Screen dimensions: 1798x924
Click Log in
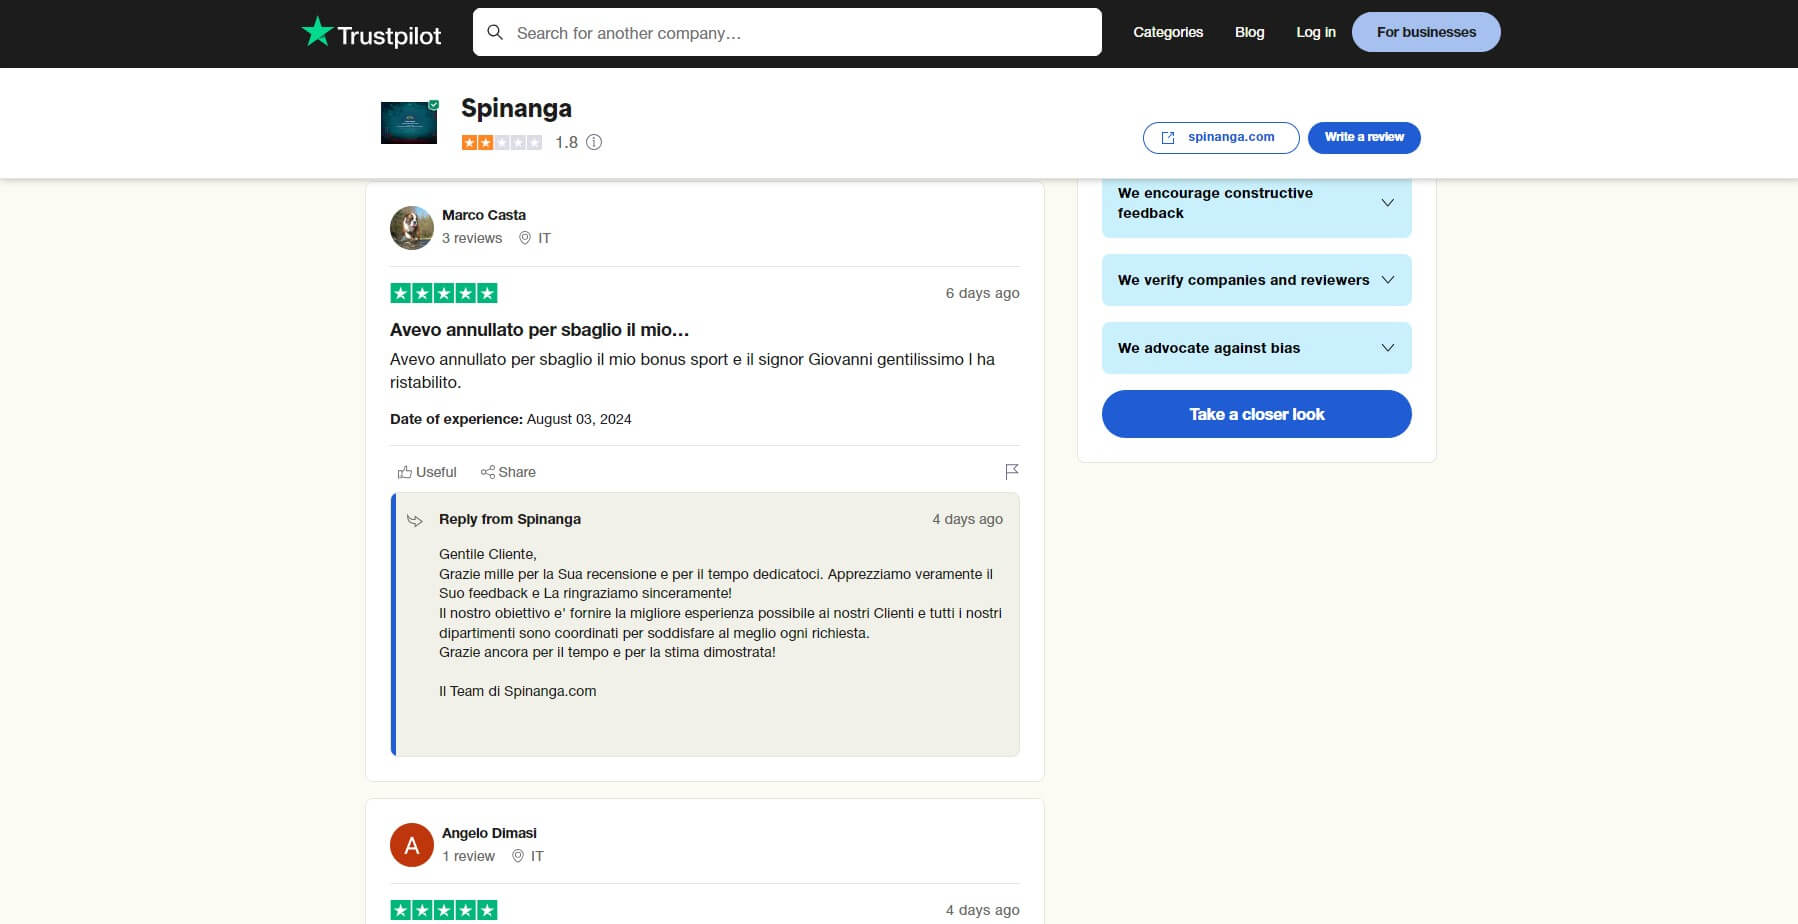1315,32
